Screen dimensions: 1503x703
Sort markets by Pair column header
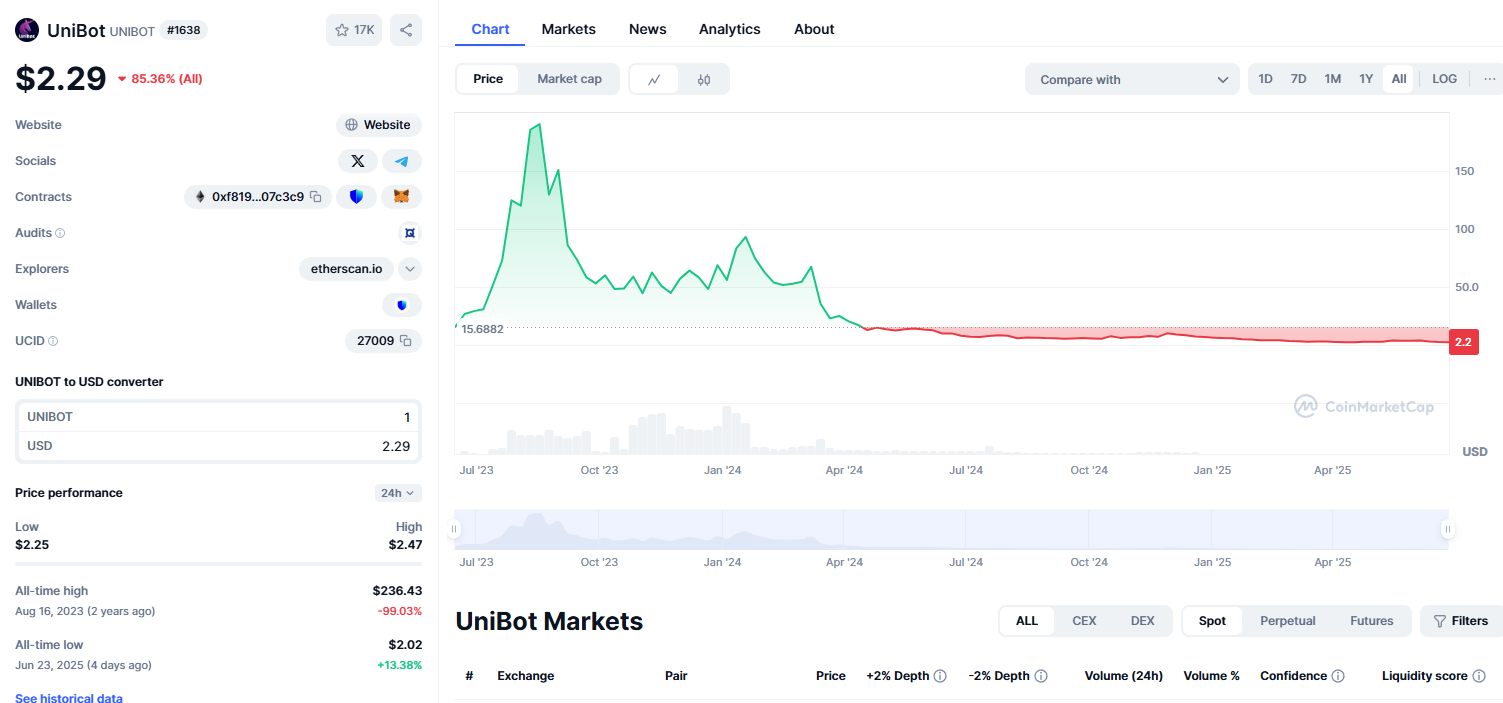point(676,676)
